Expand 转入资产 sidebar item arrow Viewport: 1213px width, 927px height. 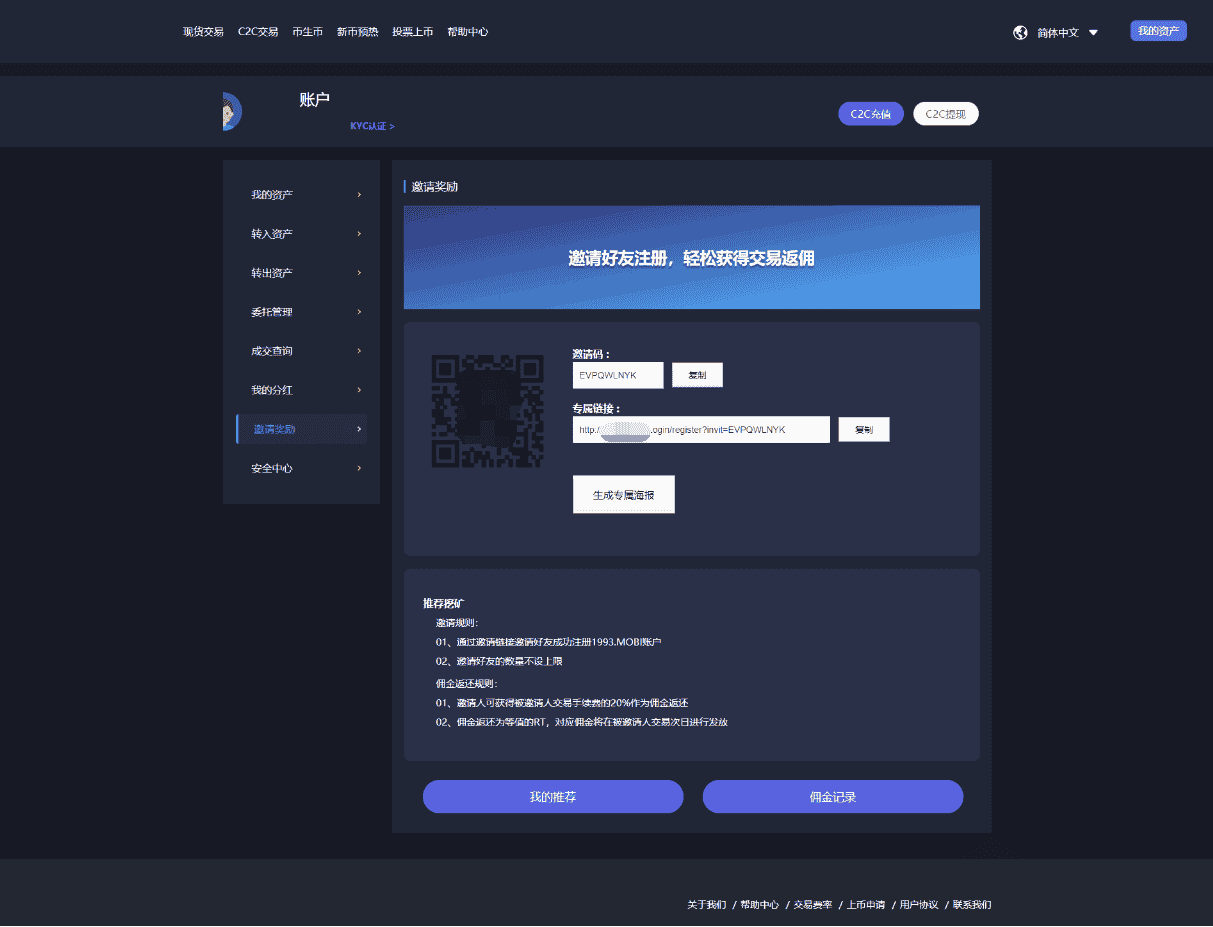click(359, 234)
